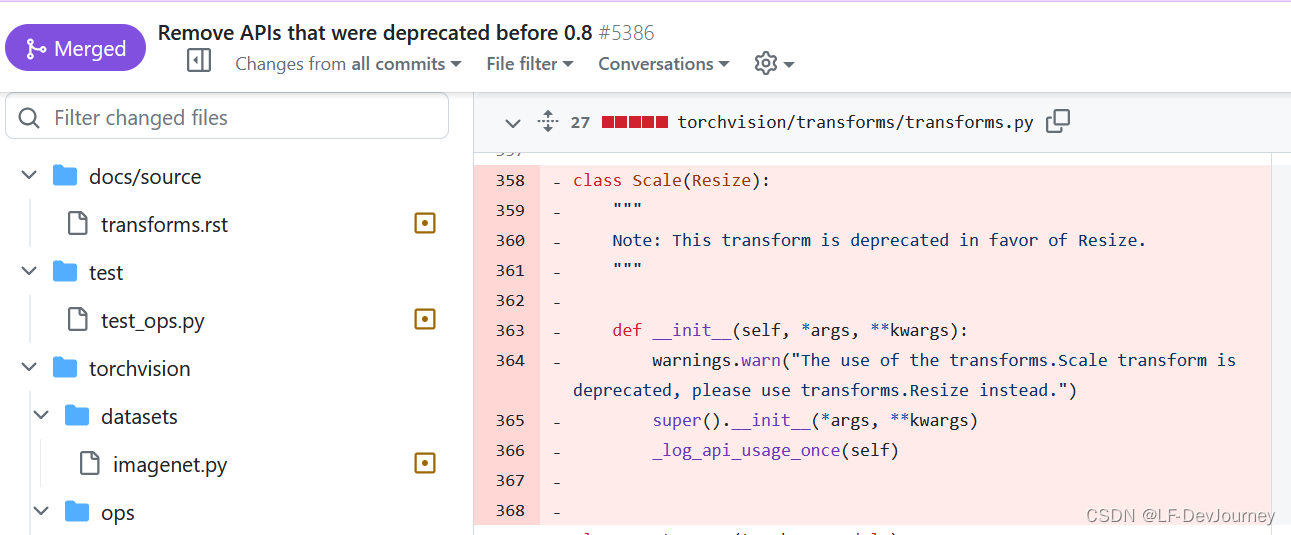Click the _log_api_usage_once(self) code line
Screen dimensions: 1291x535
tap(775, 451)
